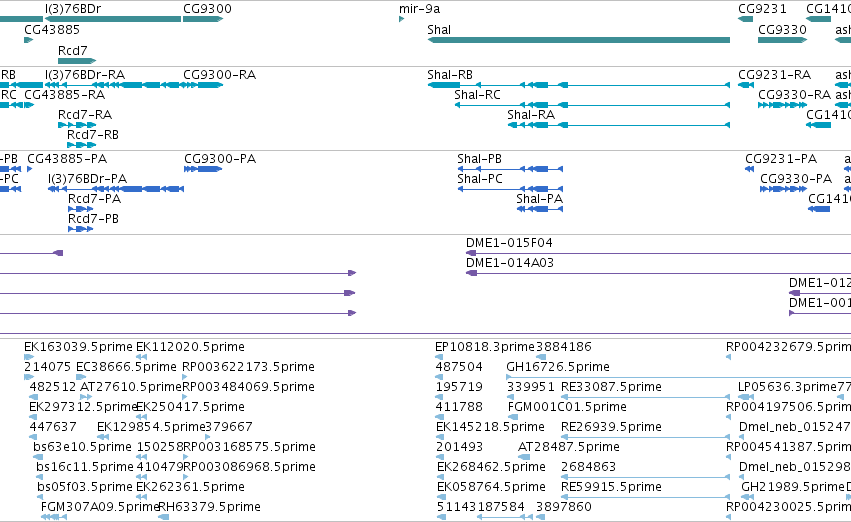This screenshot has width=851, height=522.
Task: Select the CG9300 gene arrow
Action: pyautogui.click(x=203, y=19)
